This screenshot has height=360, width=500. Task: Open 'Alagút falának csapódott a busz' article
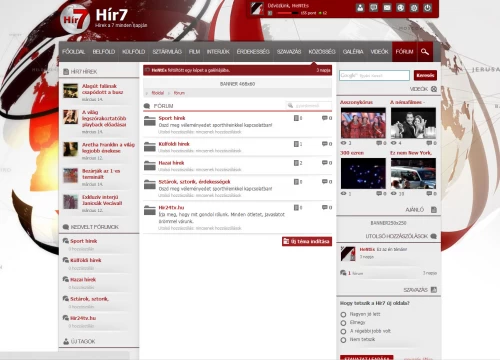point(103,89)
